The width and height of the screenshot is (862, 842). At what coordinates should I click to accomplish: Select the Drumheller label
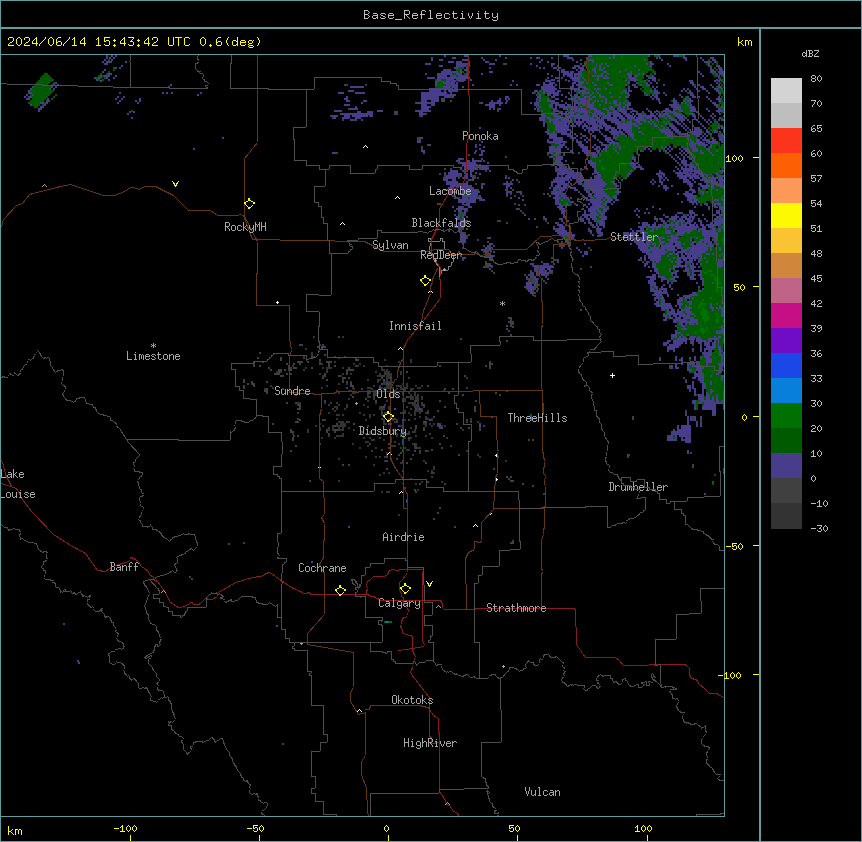[638, 487]
